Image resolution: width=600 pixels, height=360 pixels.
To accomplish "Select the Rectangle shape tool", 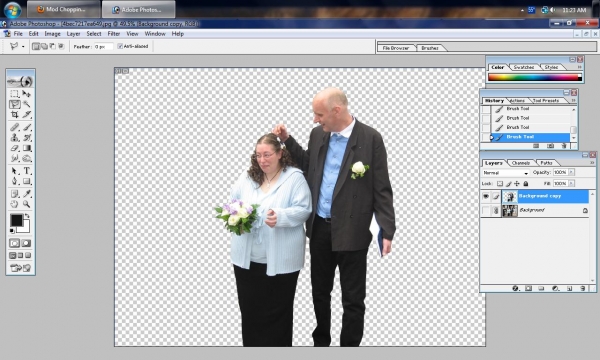I will pyautogui.click(x=26, y=181).
